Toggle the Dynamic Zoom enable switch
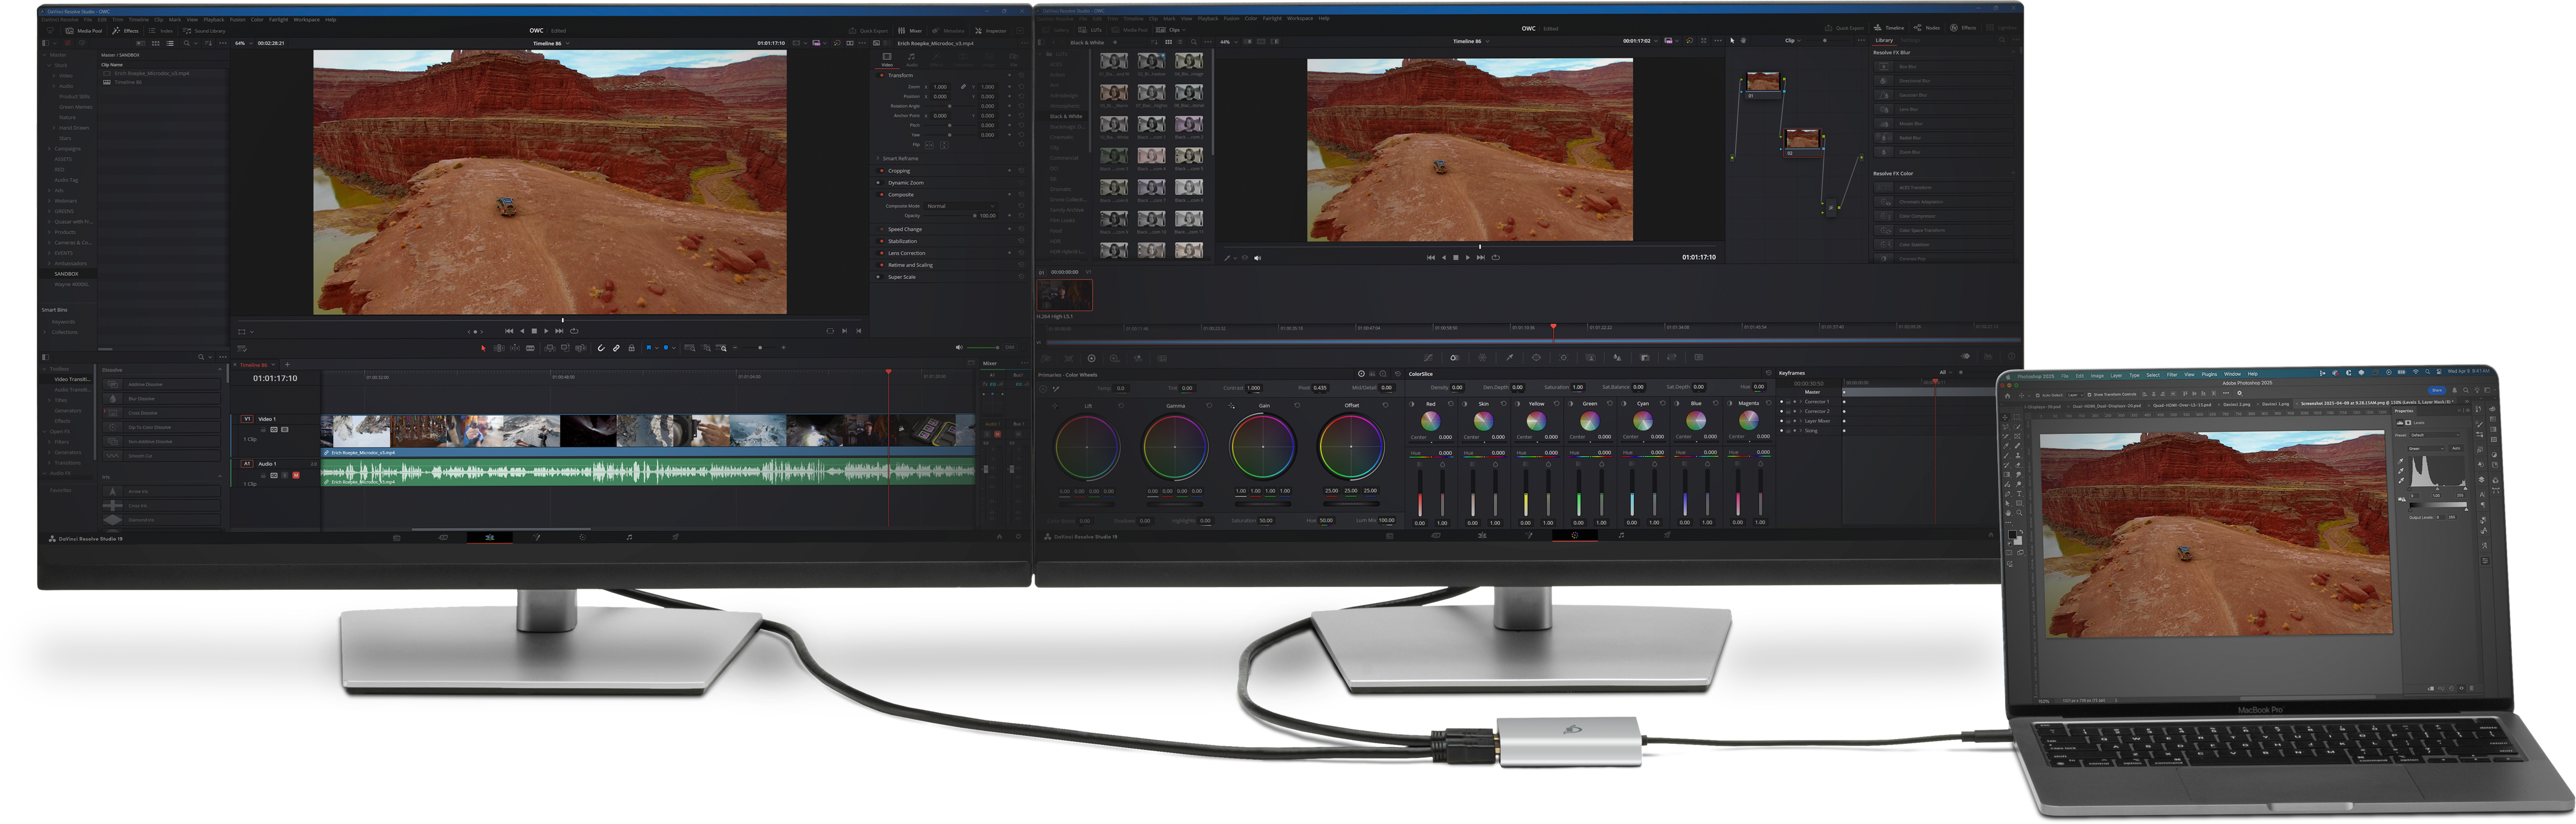This screenshot has height=824, width=2576. [880, 183]
